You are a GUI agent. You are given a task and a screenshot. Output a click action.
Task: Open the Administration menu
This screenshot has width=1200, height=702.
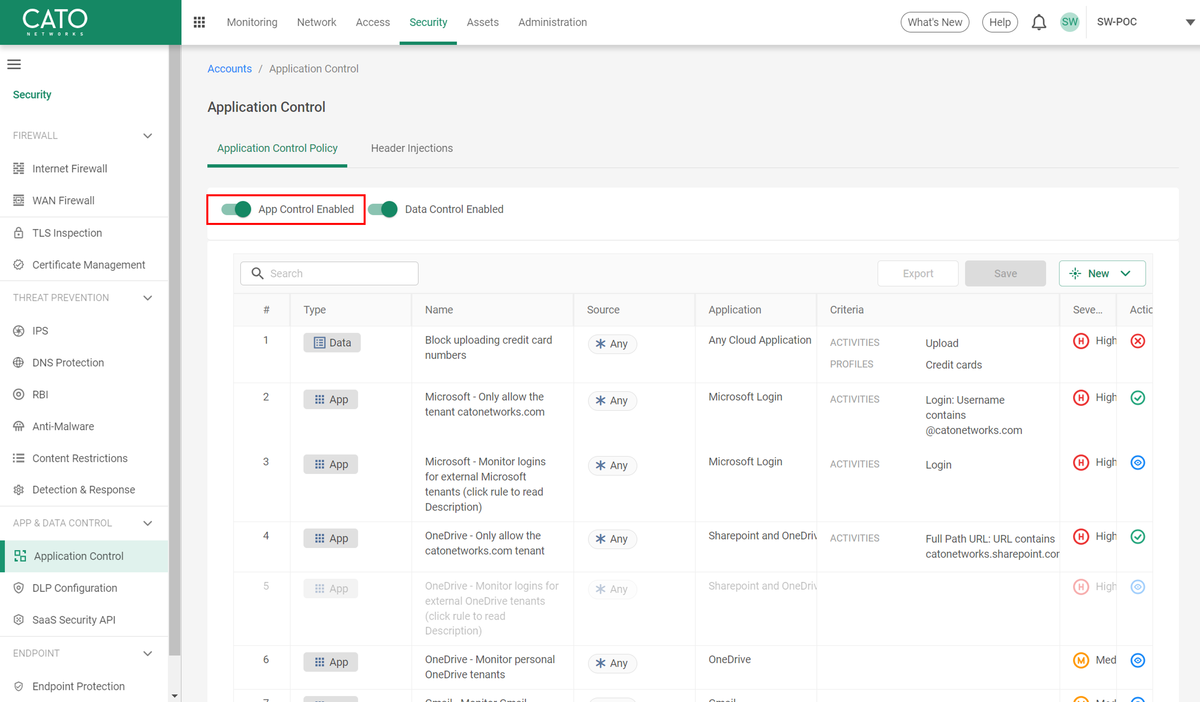pos(553,22)
